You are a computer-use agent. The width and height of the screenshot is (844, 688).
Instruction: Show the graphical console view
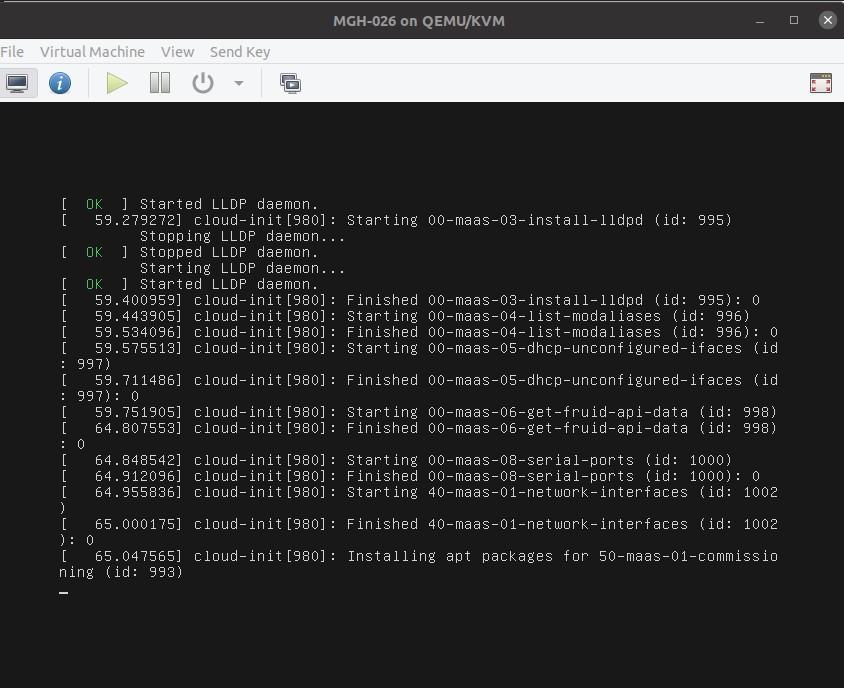click(x=17, y=83)
